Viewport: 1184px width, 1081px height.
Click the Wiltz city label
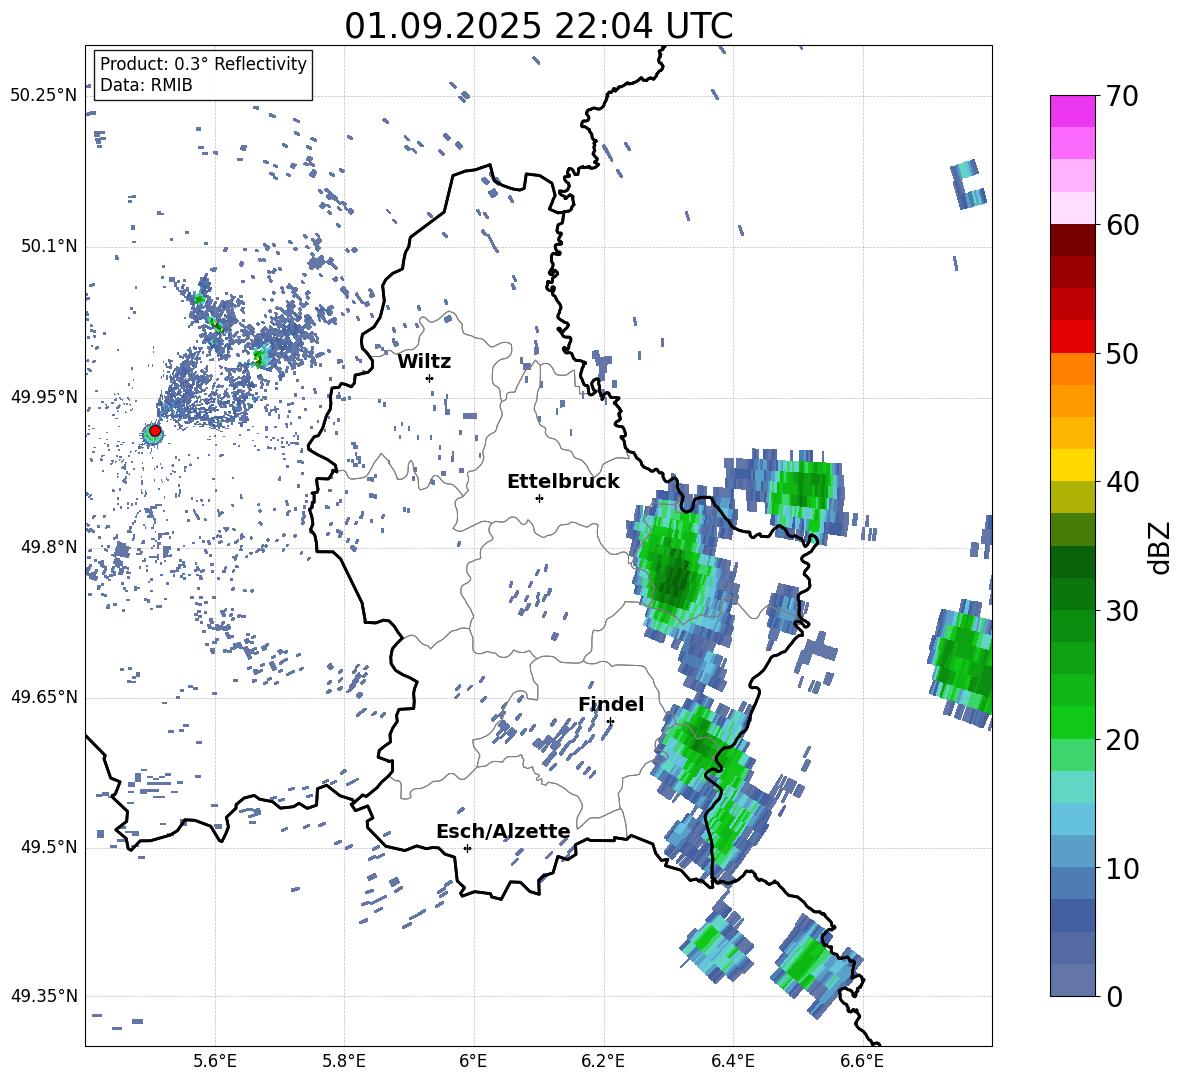click(x=424, y=362)
